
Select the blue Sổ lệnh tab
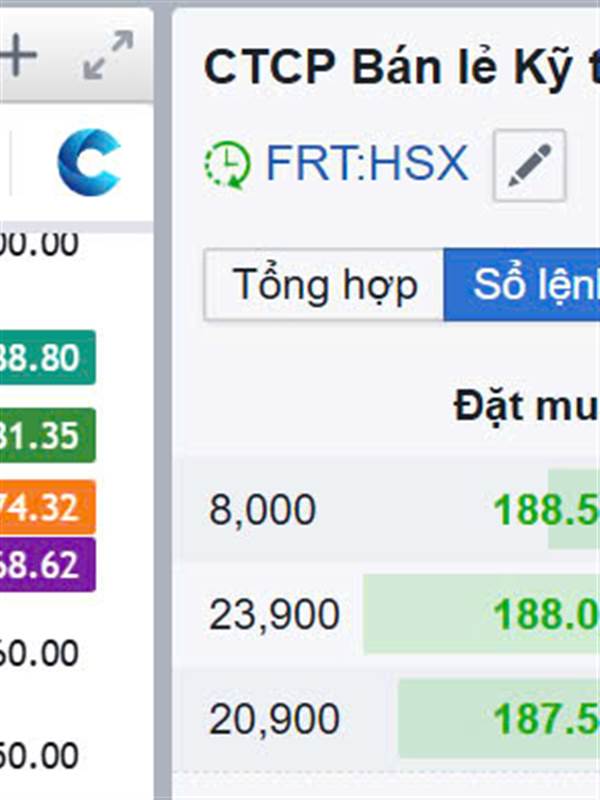coord(522,285)
